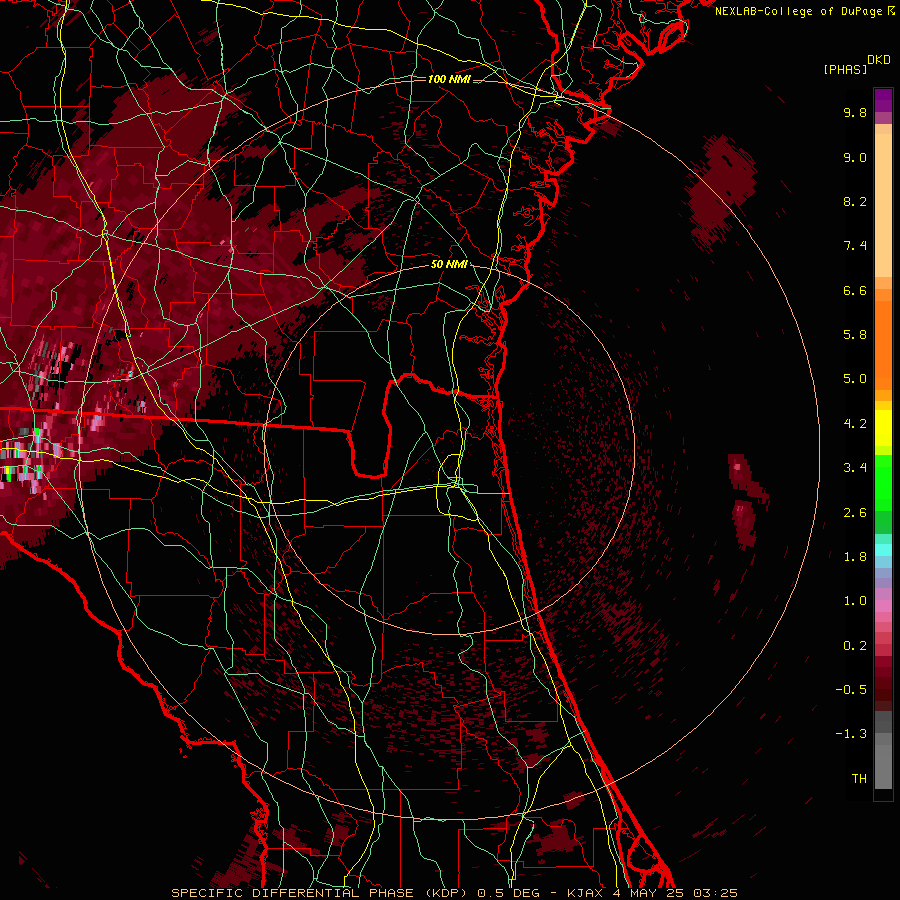Click the Specific Differential Phase KJAX product title
900x900 pixels.
(455, 893)
